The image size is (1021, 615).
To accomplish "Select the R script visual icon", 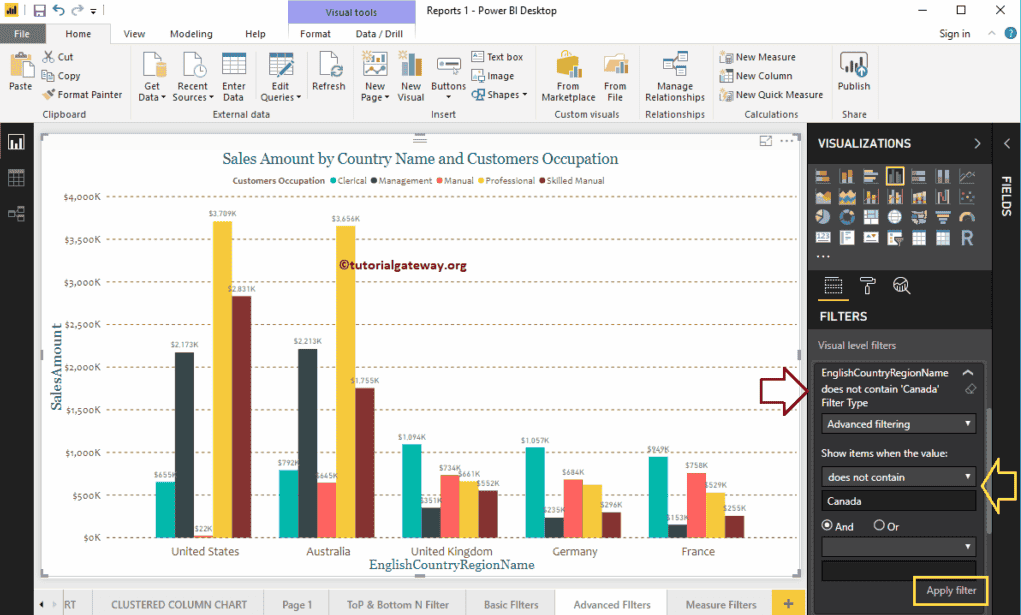I will 967,238.
